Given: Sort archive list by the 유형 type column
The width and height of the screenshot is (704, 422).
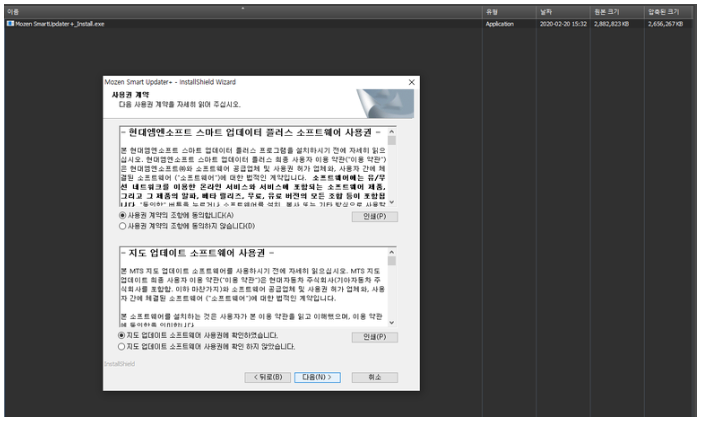Looking at the screenshot, I should tap(510, 12).
